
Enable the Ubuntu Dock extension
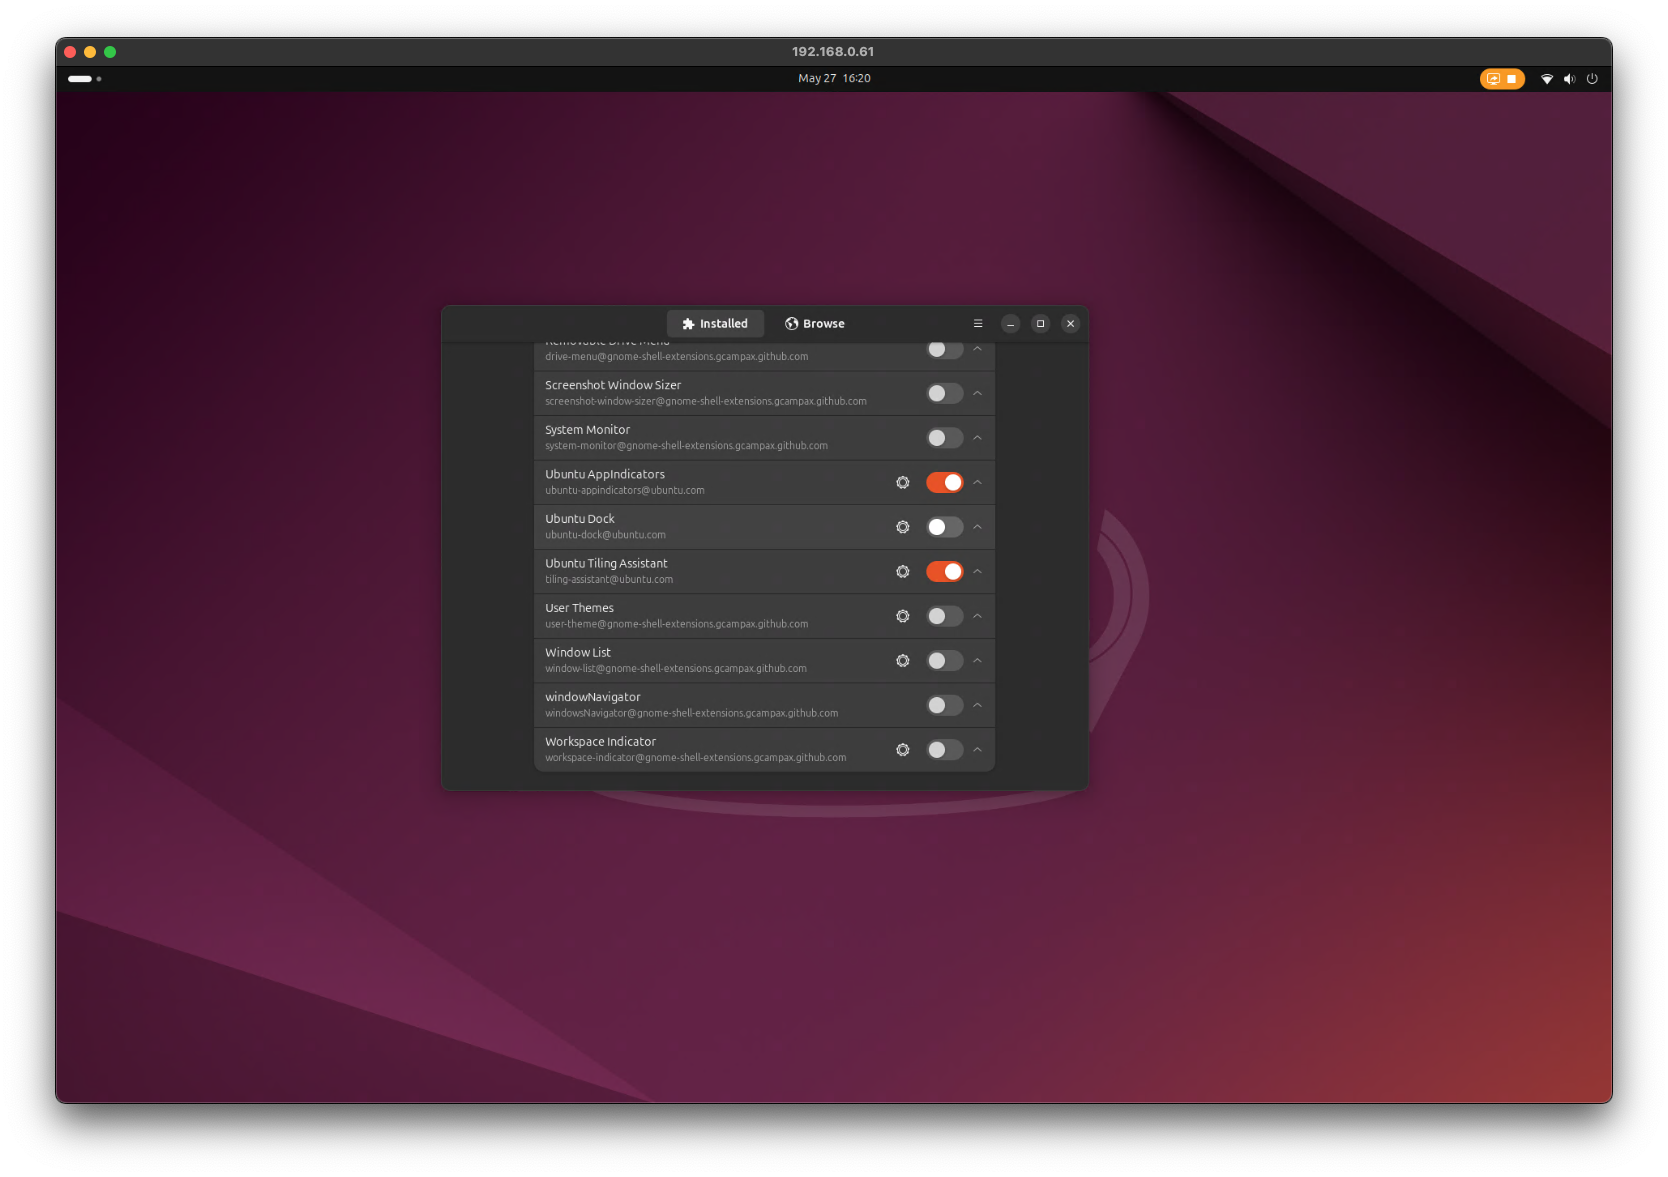click(x=944, y=527)
